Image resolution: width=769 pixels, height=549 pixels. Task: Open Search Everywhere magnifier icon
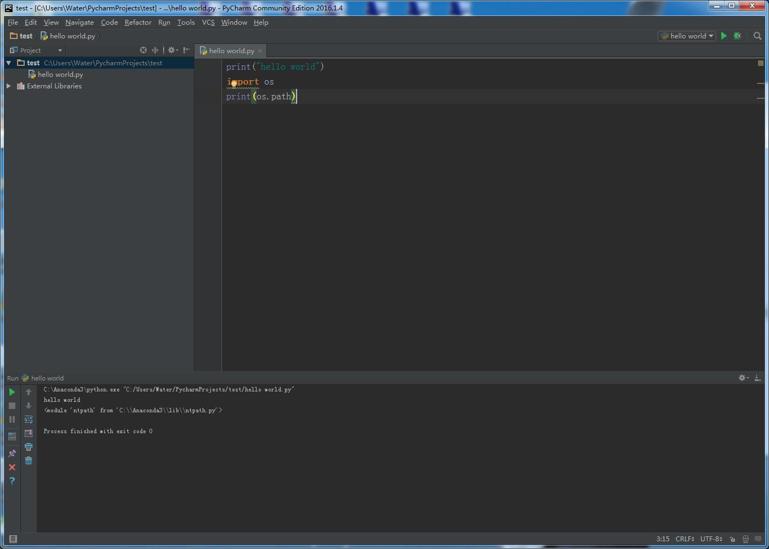[x=757, y=36]
